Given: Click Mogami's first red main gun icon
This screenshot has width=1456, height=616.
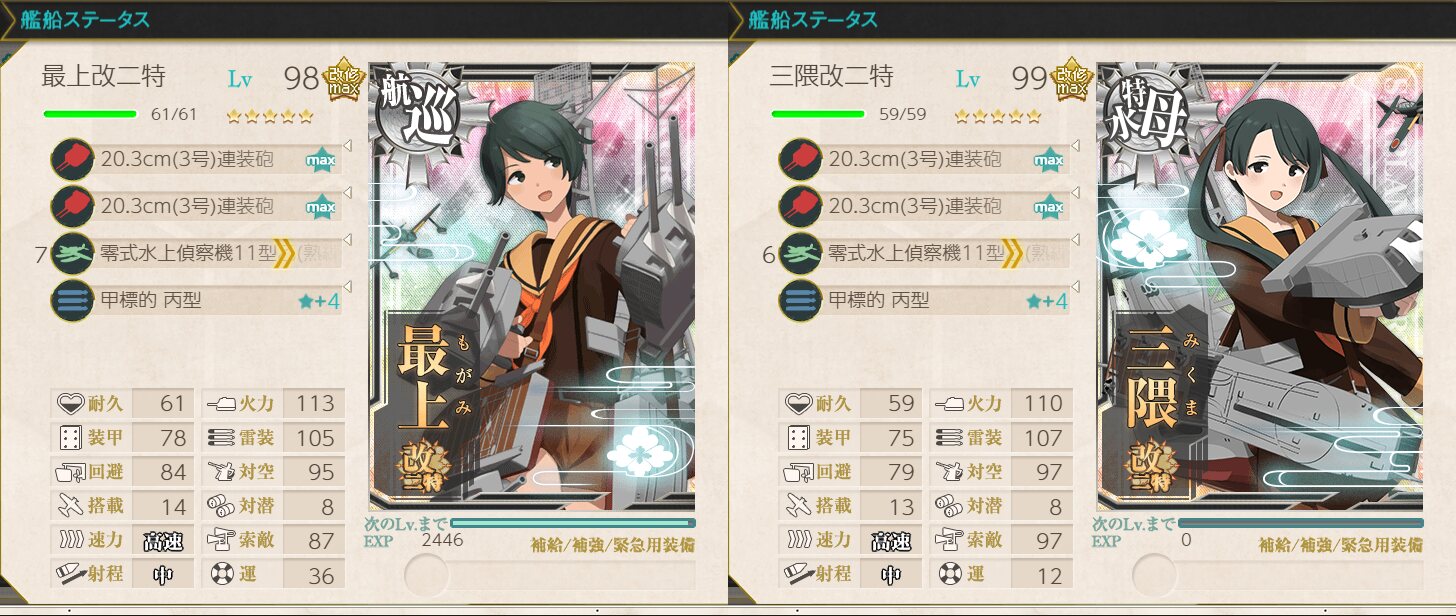Looking at the screenshot, I should pos(72,160).
